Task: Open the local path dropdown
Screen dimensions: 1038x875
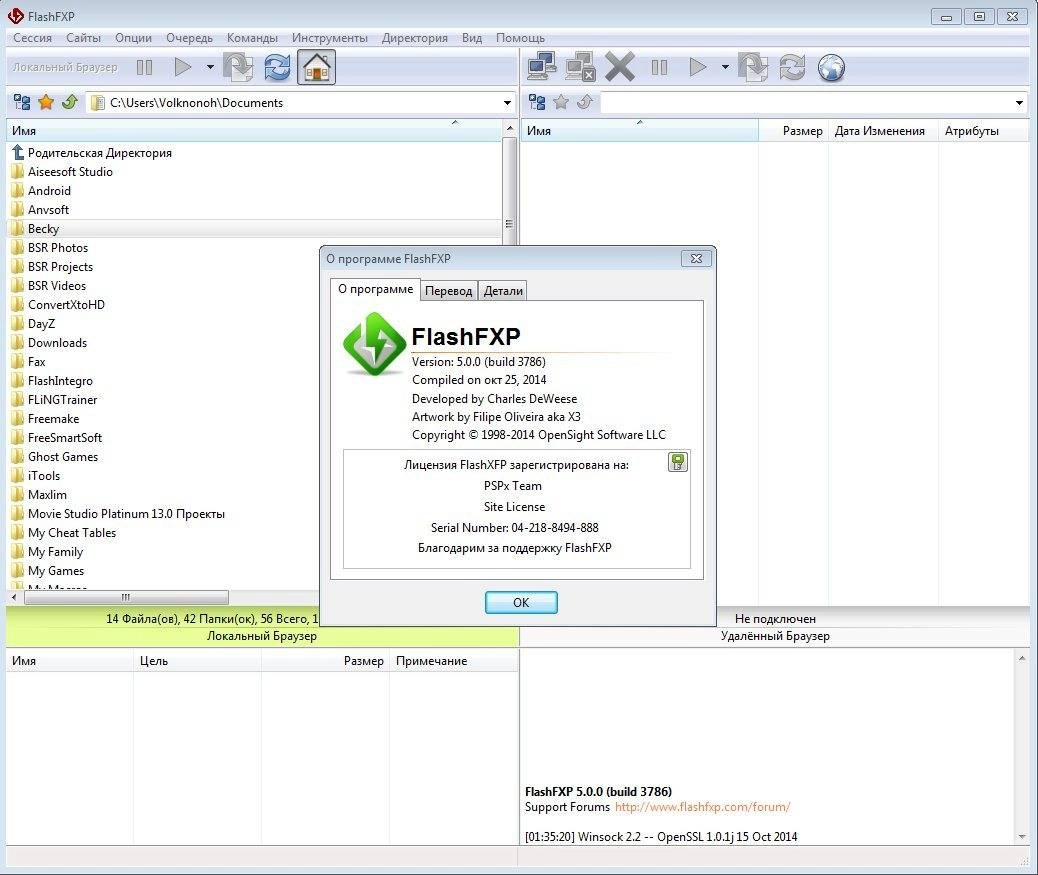Action: click(507, 103)
